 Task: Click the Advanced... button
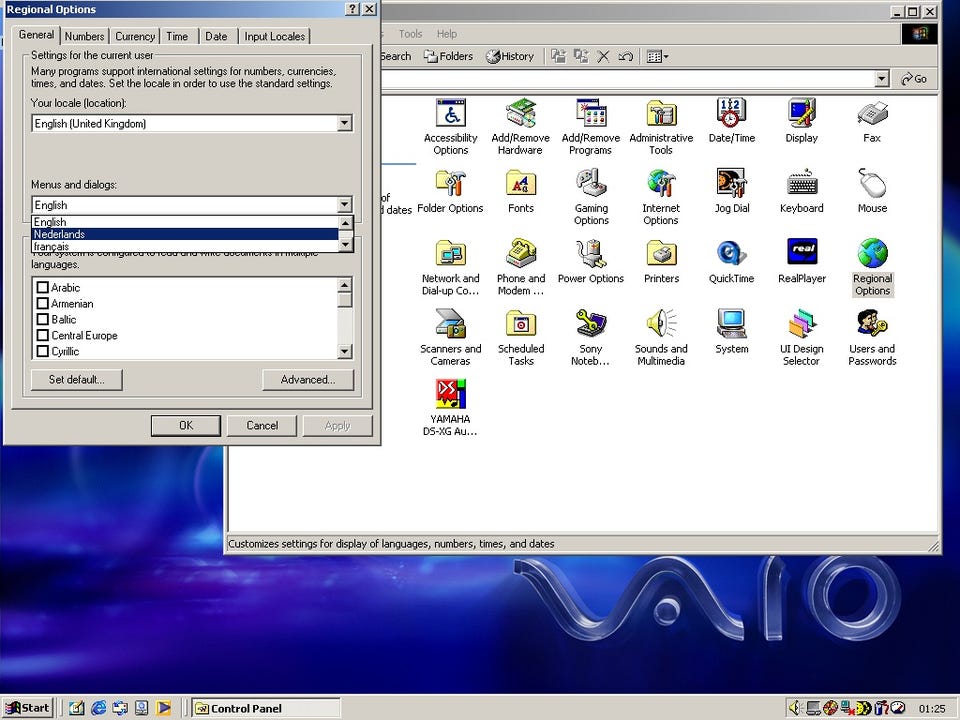click(308, 380)
